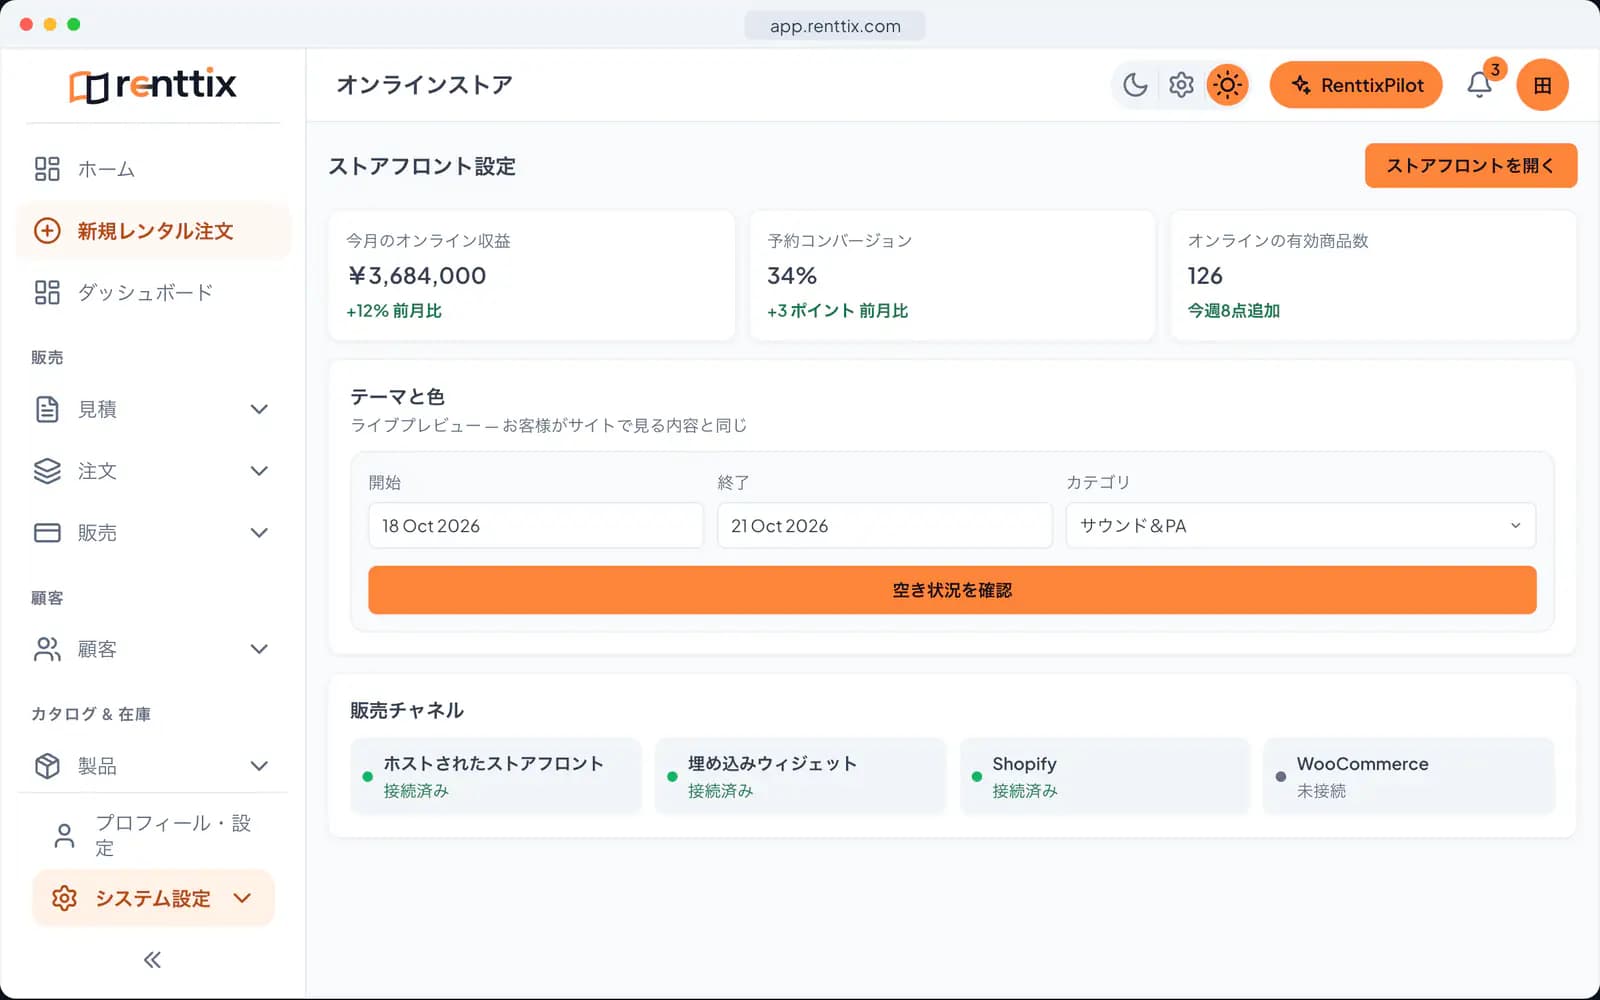
Task: Go to ダッシュボード
Action: 153,292
